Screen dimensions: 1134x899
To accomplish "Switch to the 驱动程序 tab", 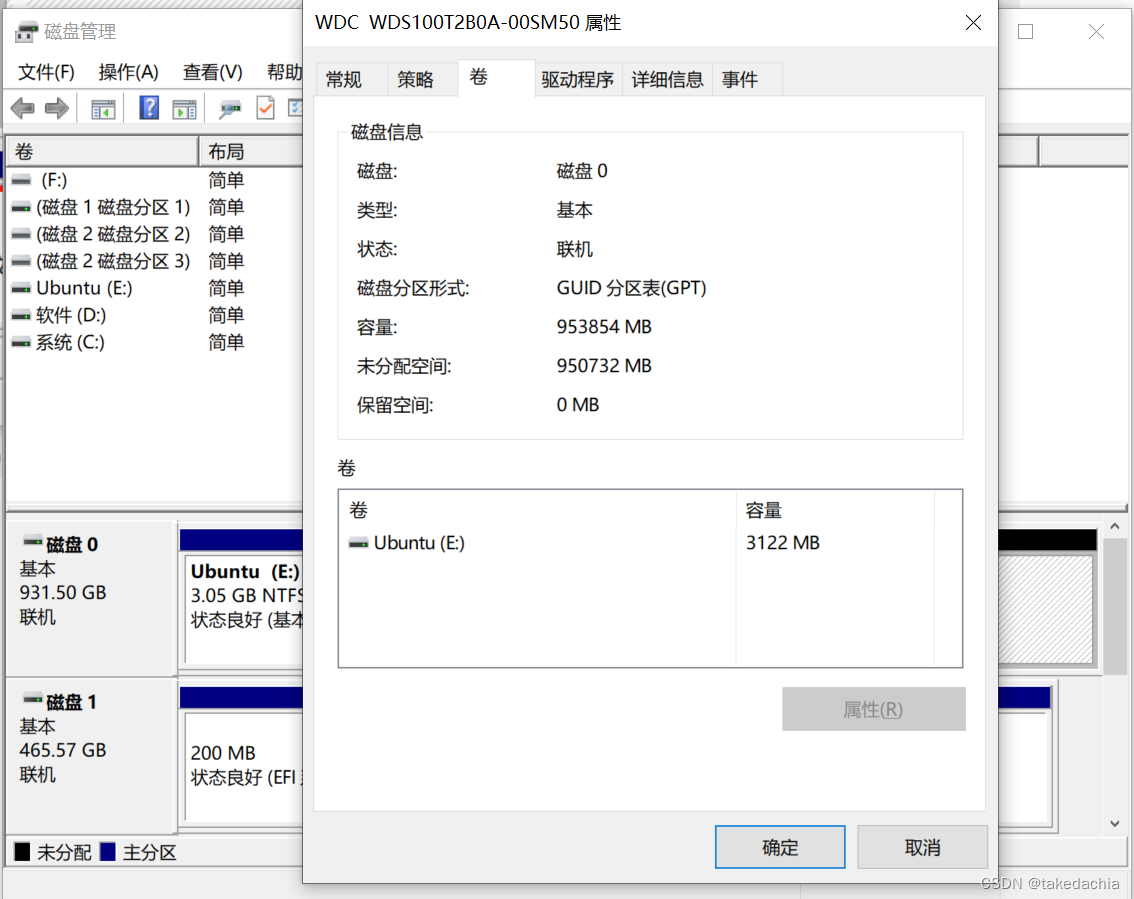I will pos(578,80).
